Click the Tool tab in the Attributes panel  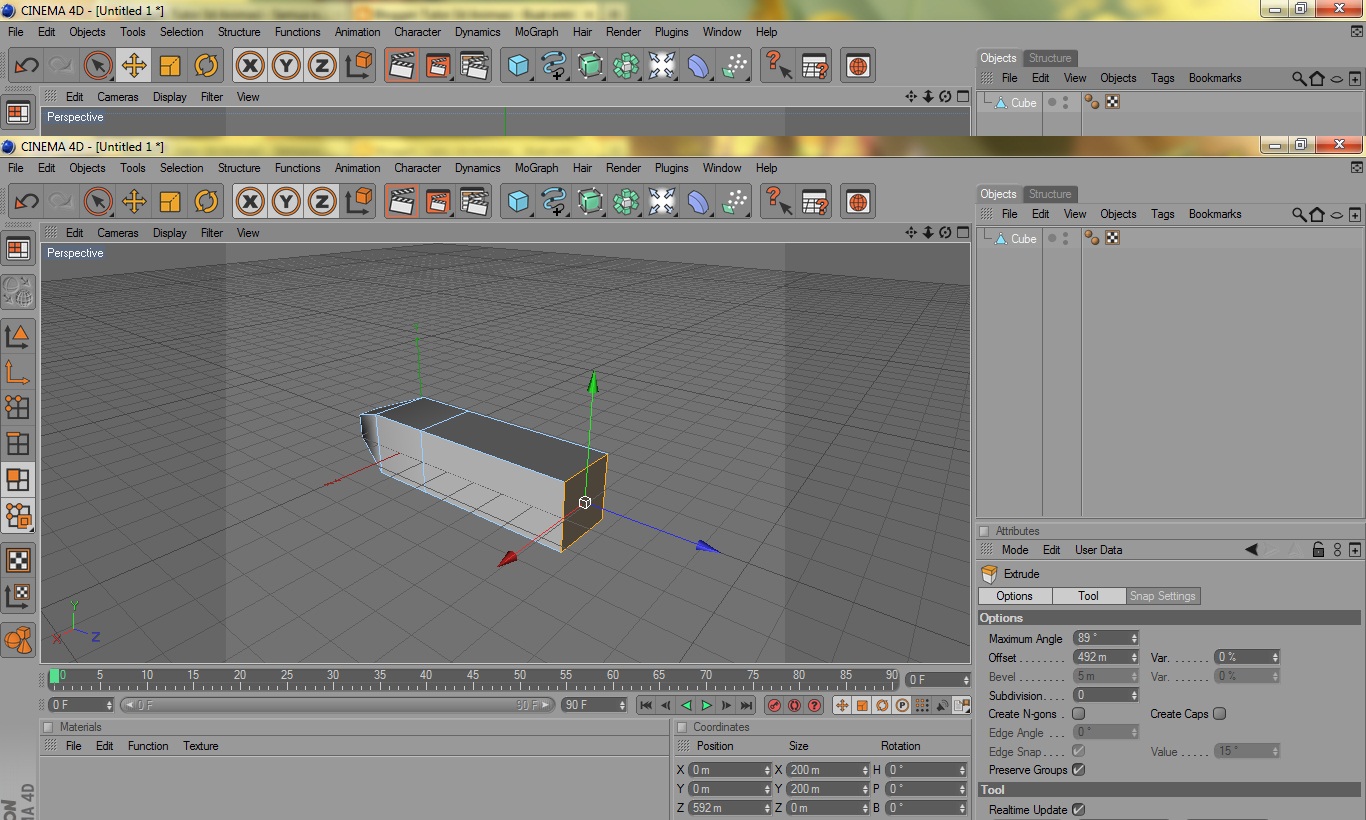1088,595
